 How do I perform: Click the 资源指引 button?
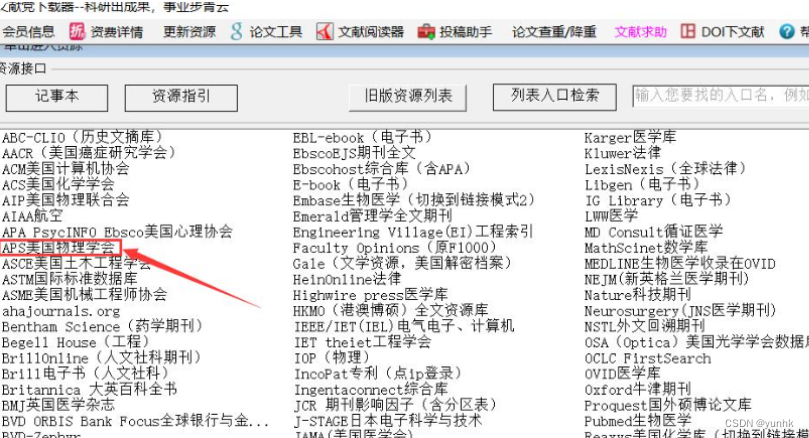click(x=181, y=98)
